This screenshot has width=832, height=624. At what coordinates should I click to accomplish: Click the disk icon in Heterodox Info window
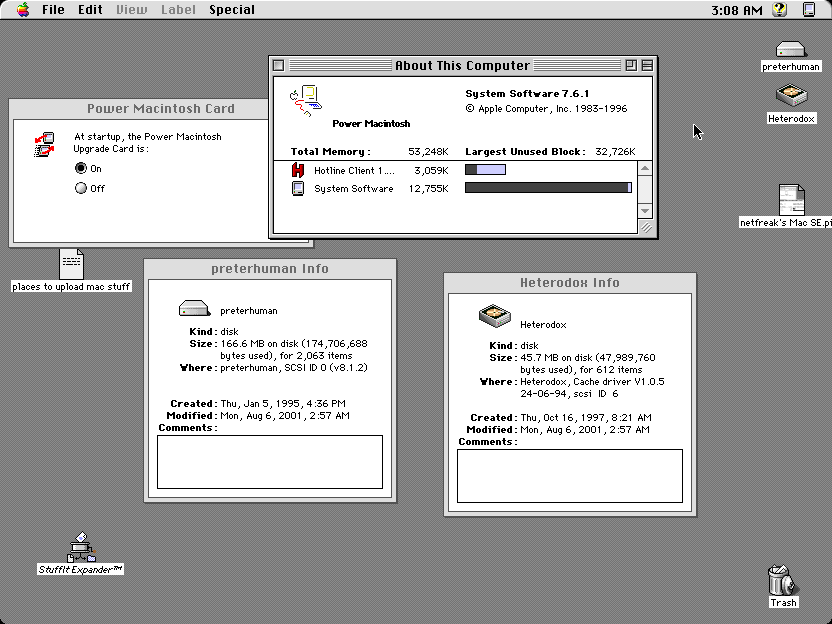tap(495, 316)
